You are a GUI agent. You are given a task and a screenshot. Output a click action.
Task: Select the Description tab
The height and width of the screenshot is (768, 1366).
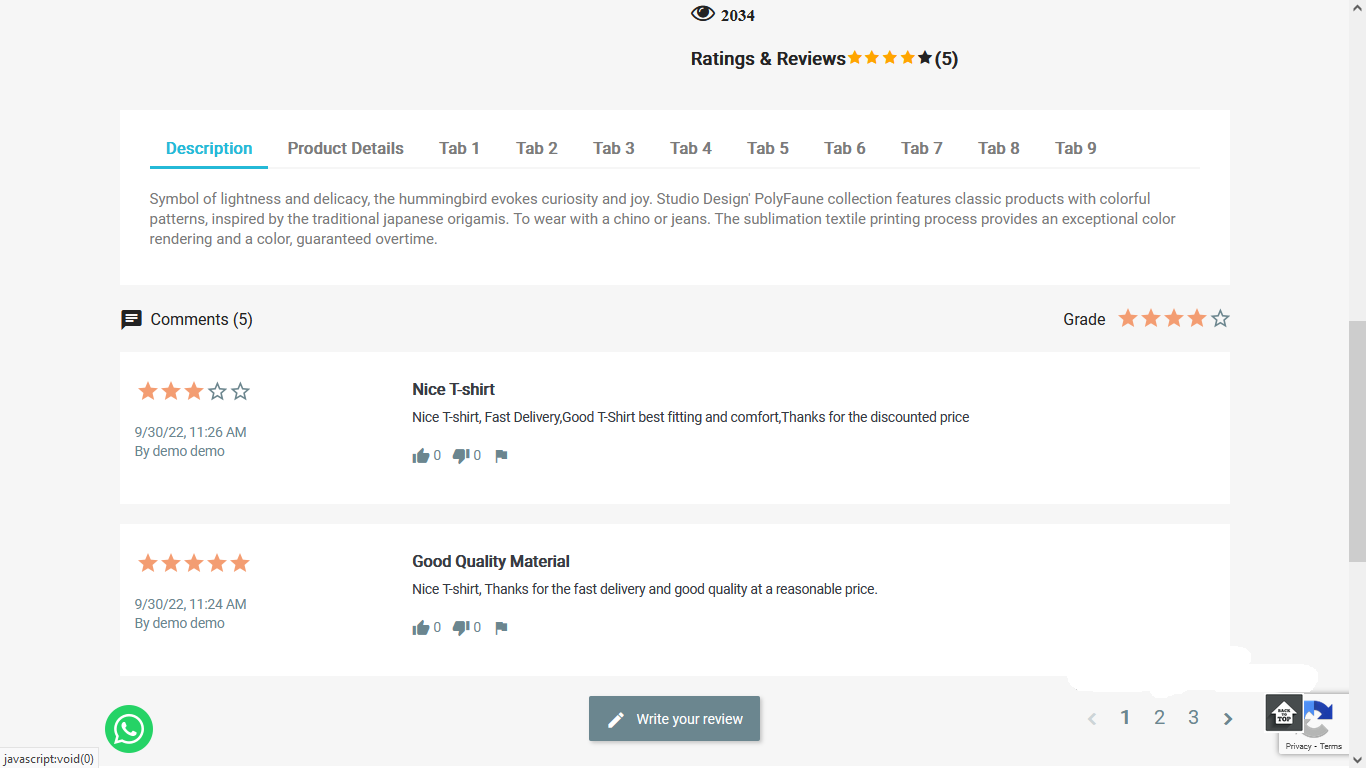pyautogui.click(x=209, y=148)
